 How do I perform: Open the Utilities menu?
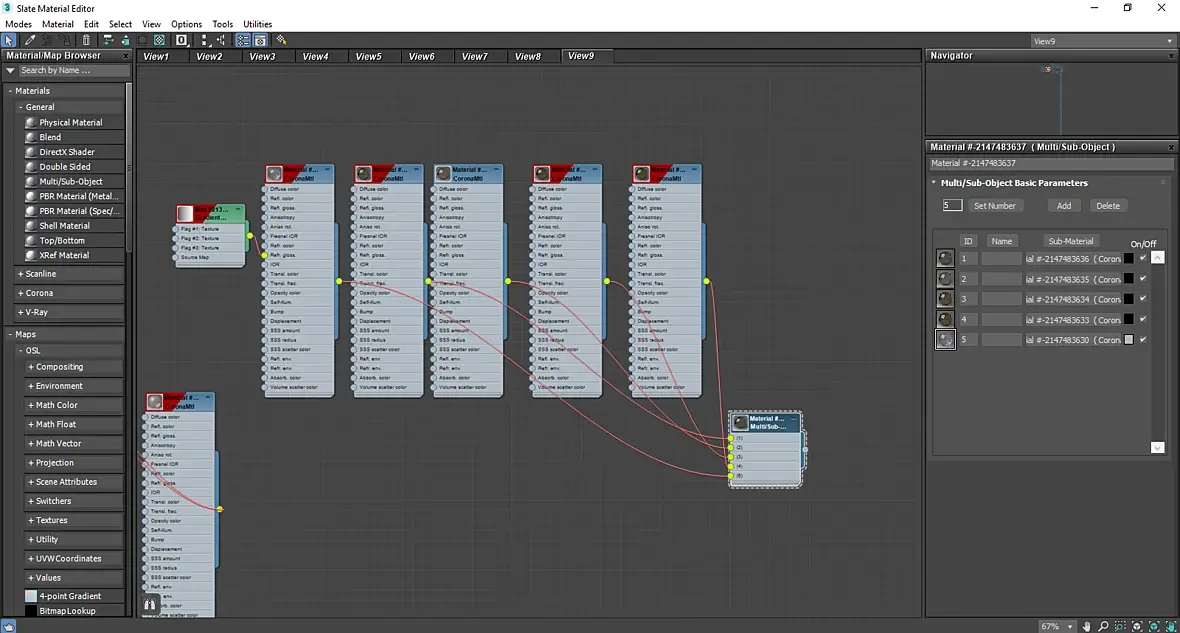coord(257,24)
